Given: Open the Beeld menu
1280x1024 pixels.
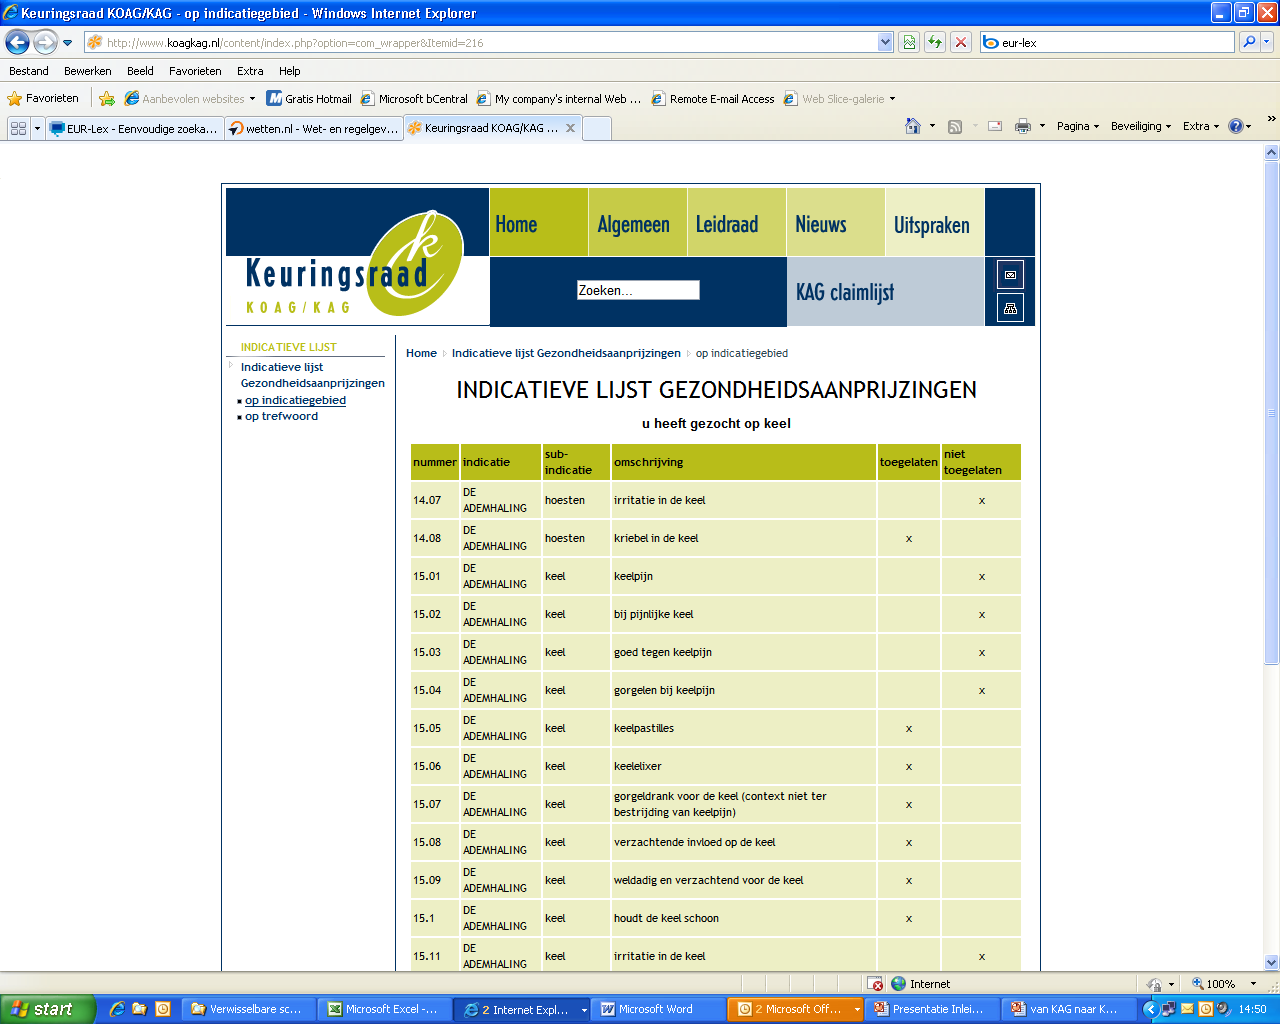Looking at the screenshot, I should (140, 71).
